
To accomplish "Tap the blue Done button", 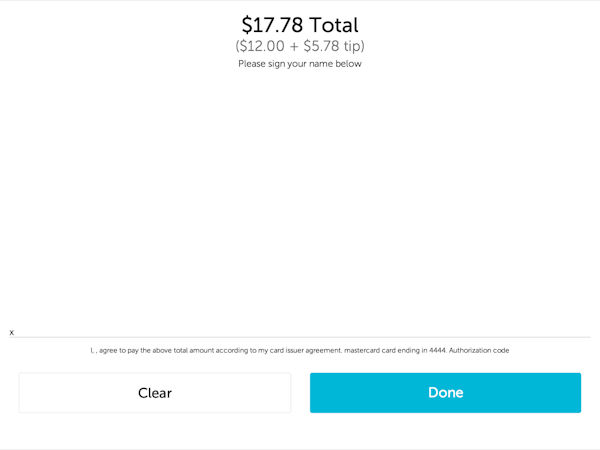I will (x=445, y=393).
